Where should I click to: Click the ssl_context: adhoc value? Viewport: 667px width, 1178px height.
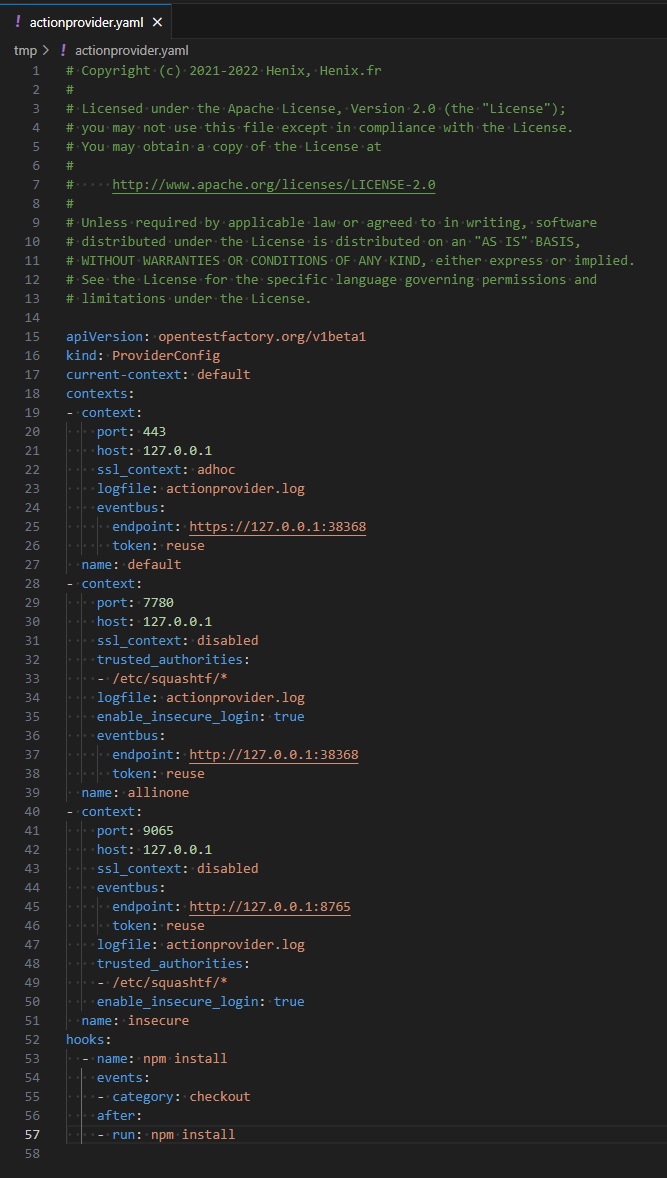(x=215, y=469)
